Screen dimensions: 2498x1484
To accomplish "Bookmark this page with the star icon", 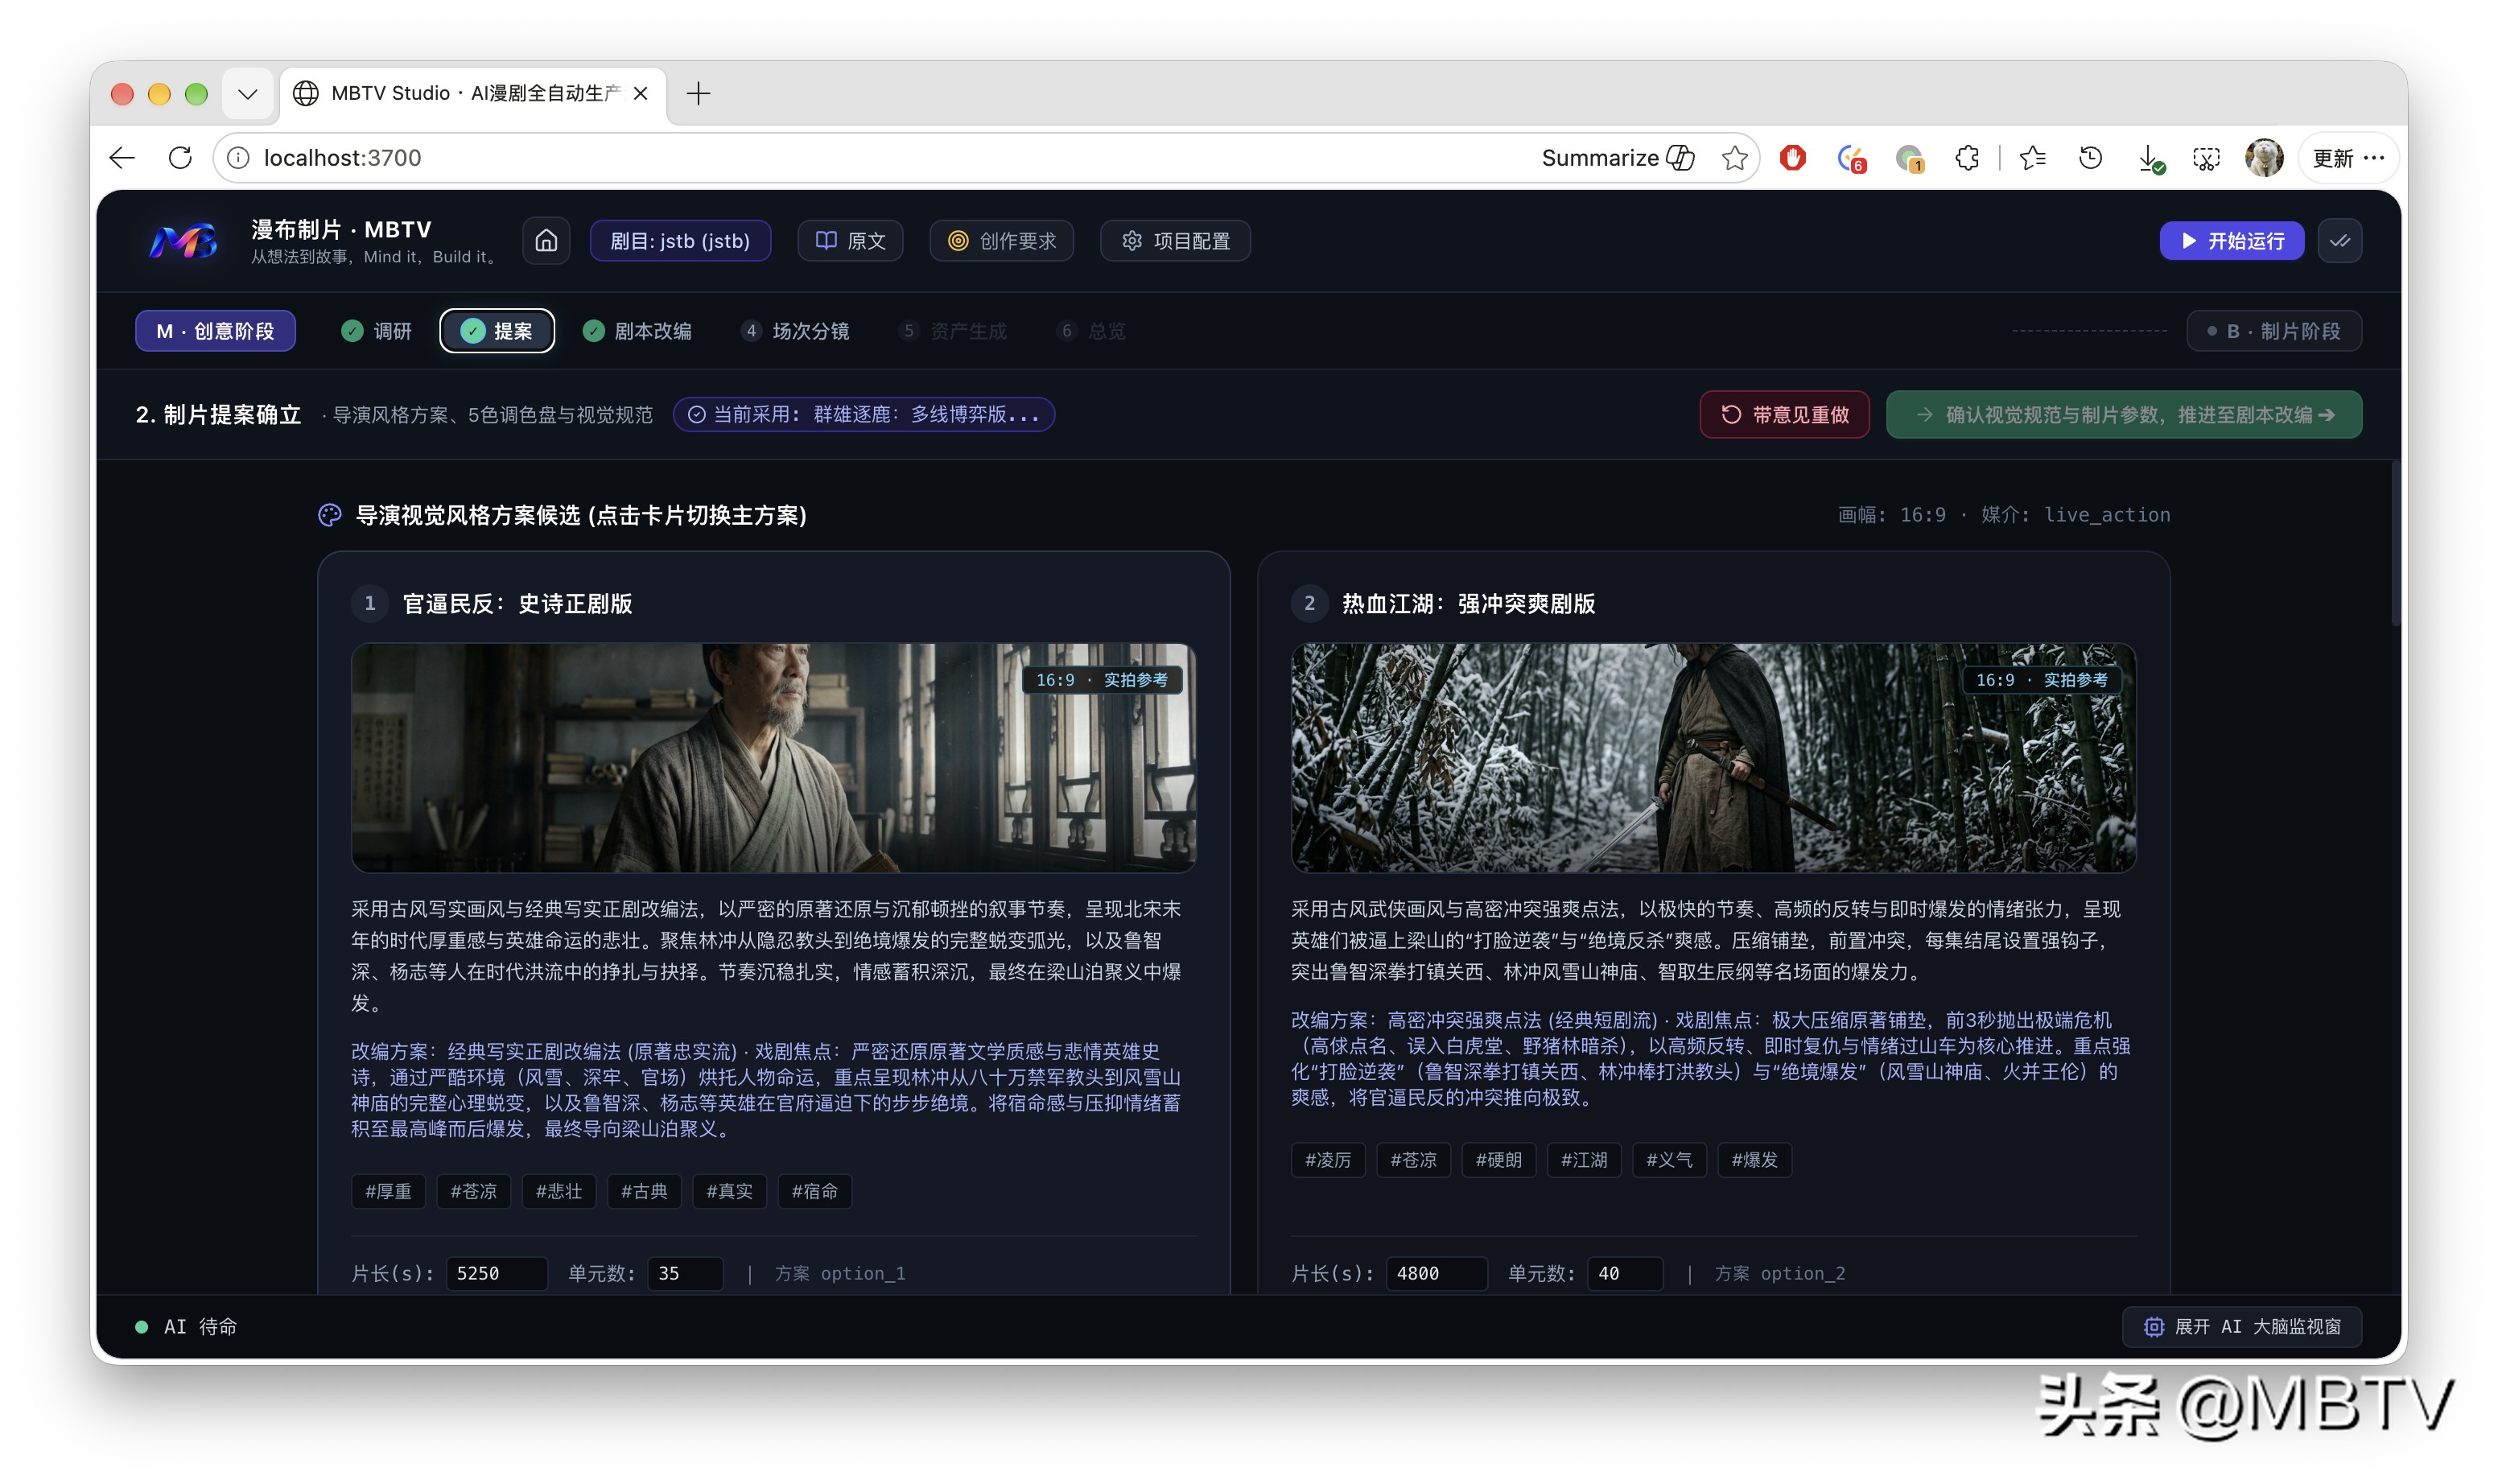I will tap(1735, 158).
